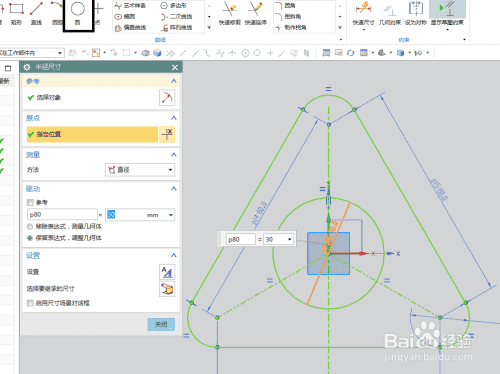
Task: Toggle Display Sketch Constraints (显示草图约束)
Action: point(447,13)
